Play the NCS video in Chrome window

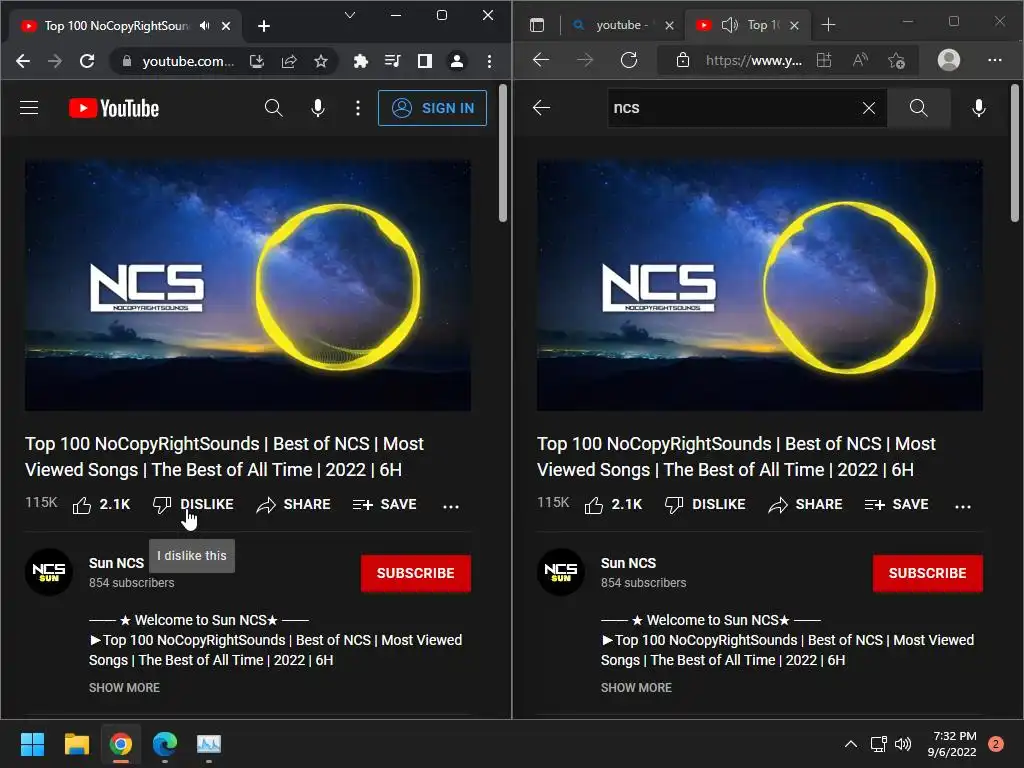[248, 285]
